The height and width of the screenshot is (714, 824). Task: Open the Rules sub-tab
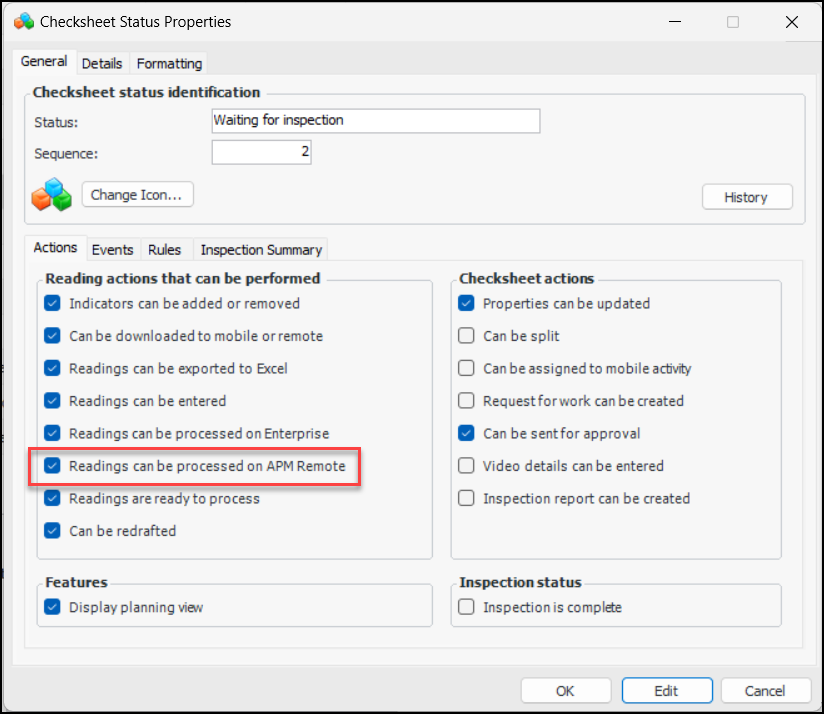coord(164,250)
